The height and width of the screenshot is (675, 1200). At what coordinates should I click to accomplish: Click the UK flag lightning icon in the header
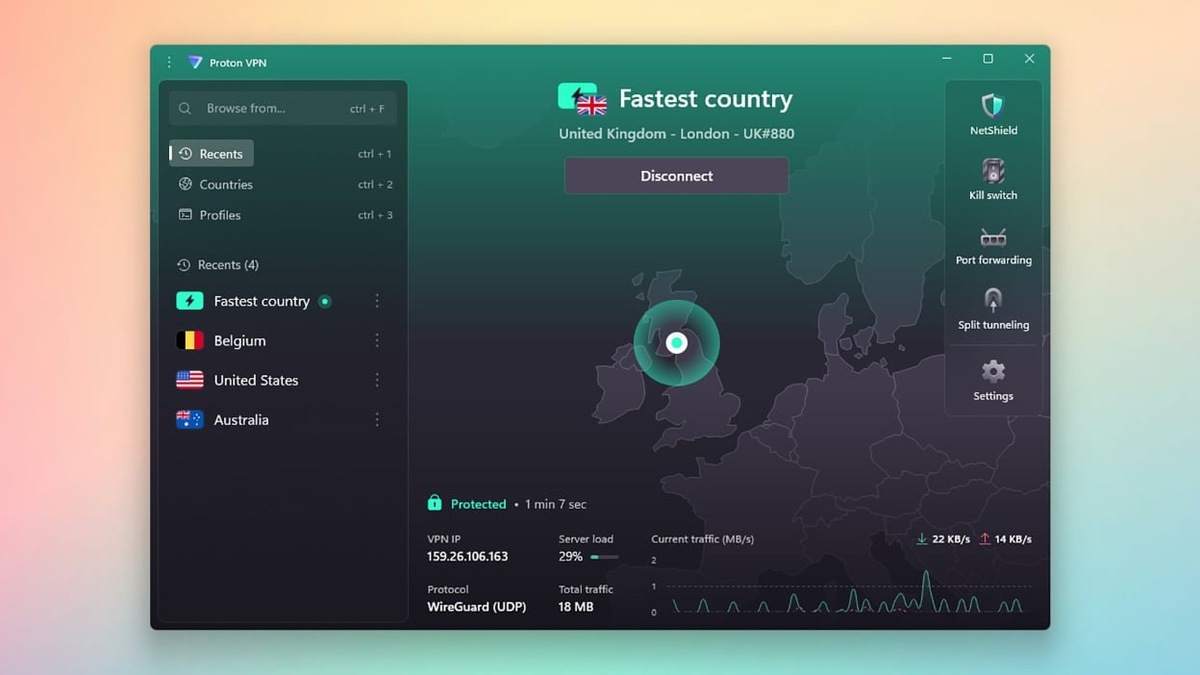(x=583, y=98)
